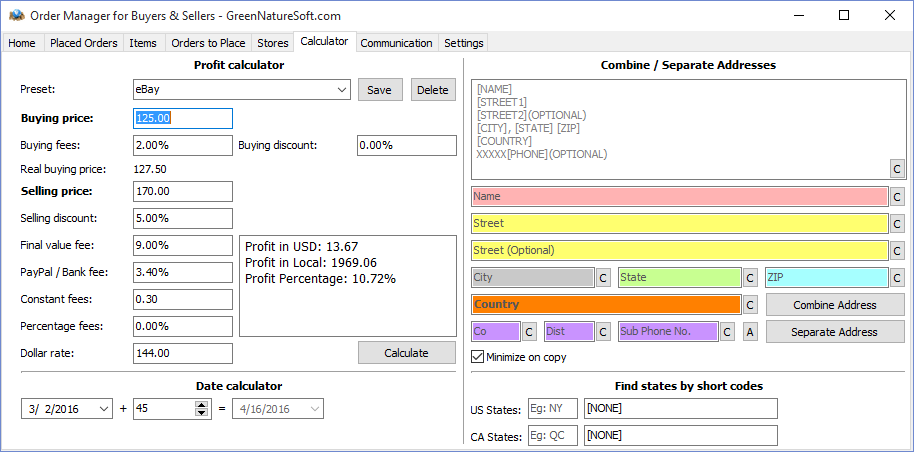Open the Placed Orders tab
The image size is (914, 452).
point(83,43)
